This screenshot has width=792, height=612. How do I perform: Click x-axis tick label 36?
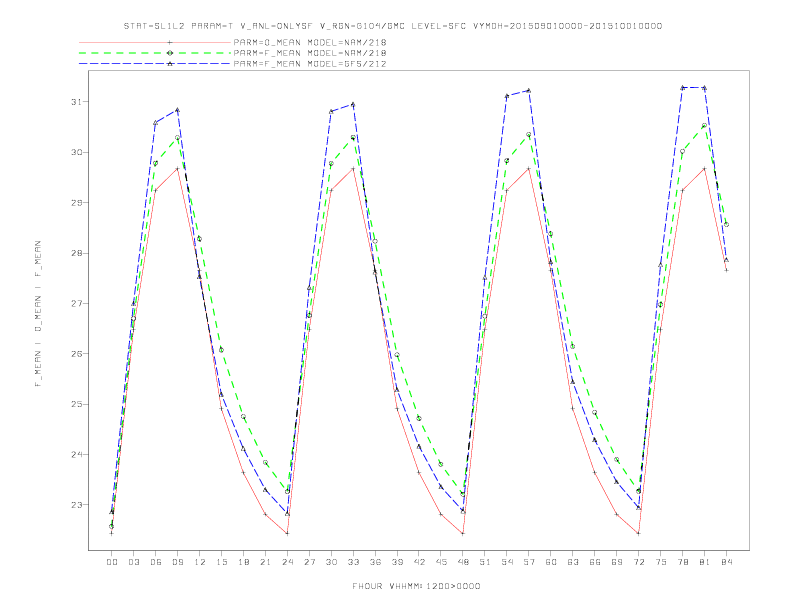pyautogui.click(x=375, y=562)
